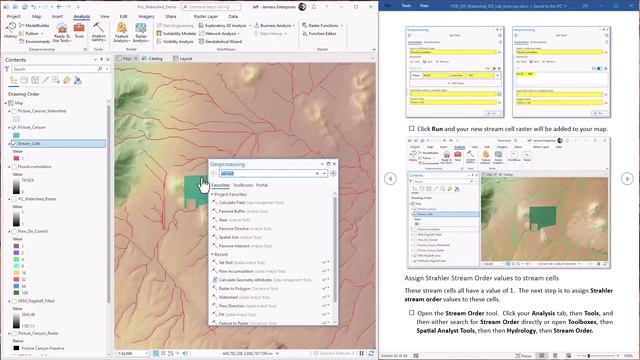Image resolution: width=640 pixels, height=360 pixels.
Task: Open the Raster Analysis portal button
Action: pyautogui.click(x=140, y=33)
